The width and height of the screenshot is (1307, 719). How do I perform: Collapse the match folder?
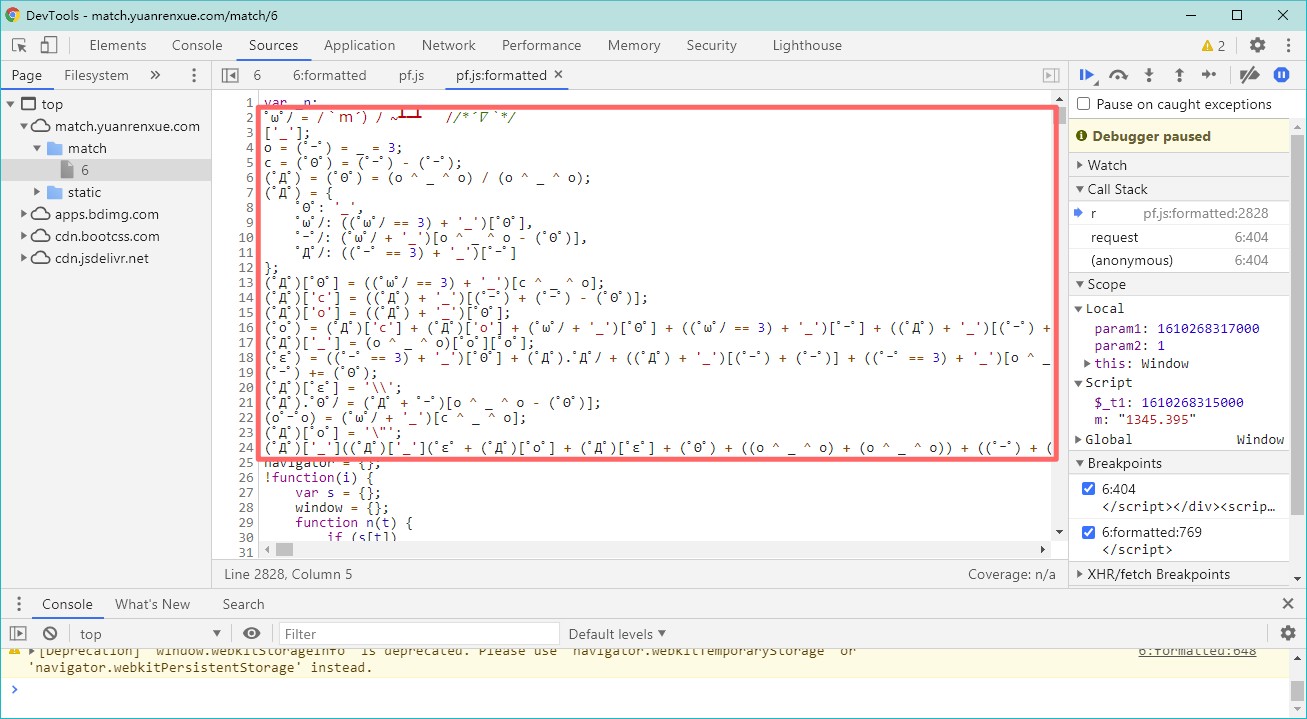[38, 148]
